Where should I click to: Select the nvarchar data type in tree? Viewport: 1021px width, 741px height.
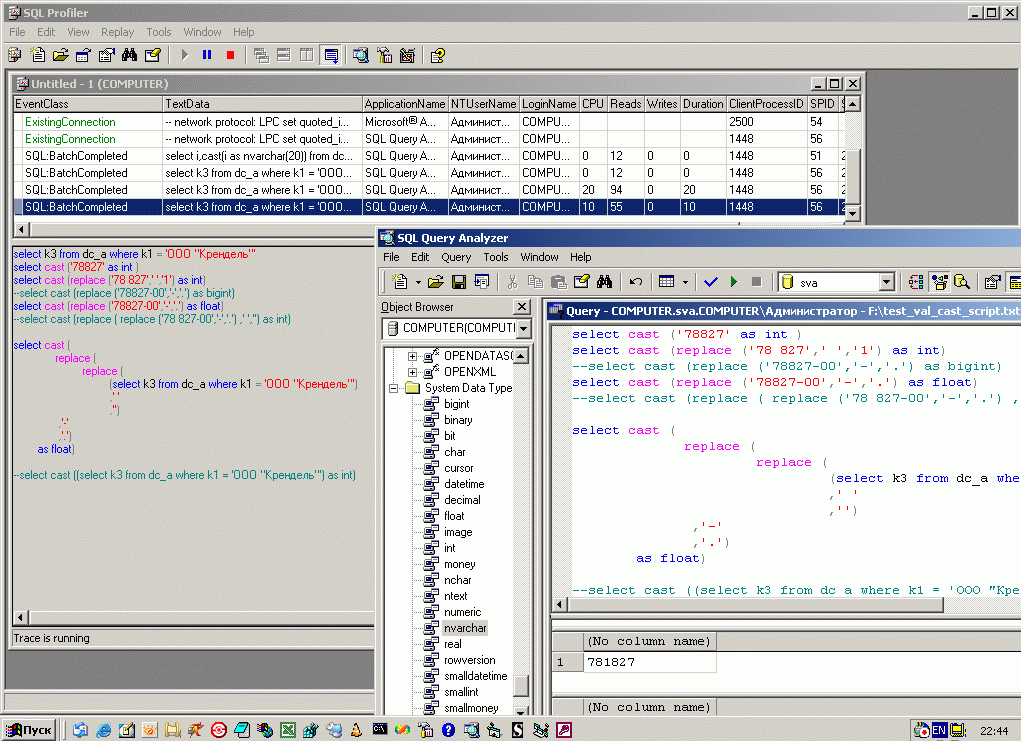464,628
